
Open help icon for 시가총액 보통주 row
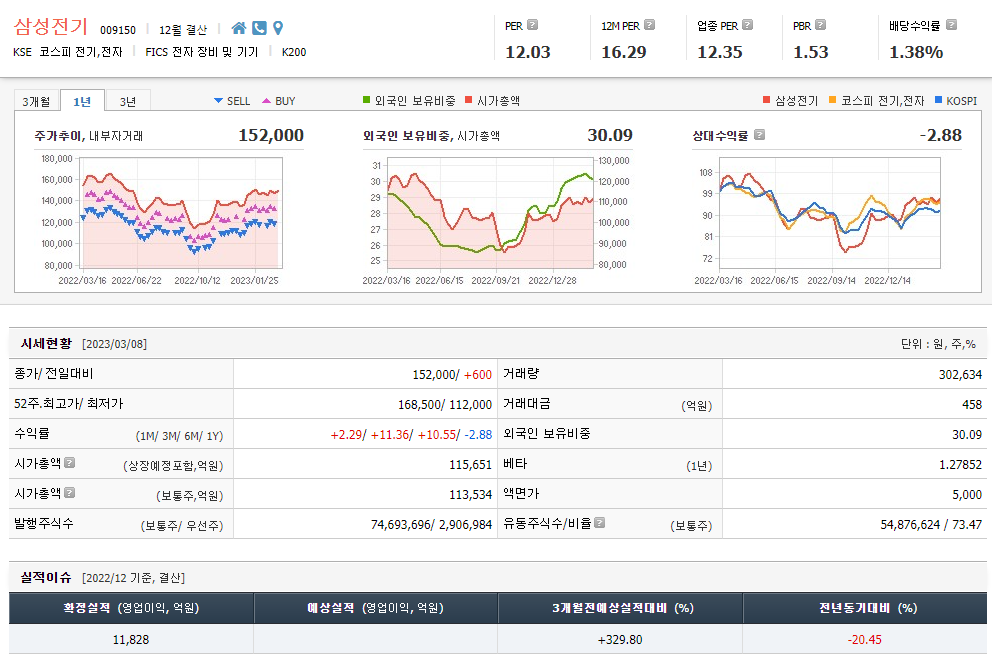point(70,492)
